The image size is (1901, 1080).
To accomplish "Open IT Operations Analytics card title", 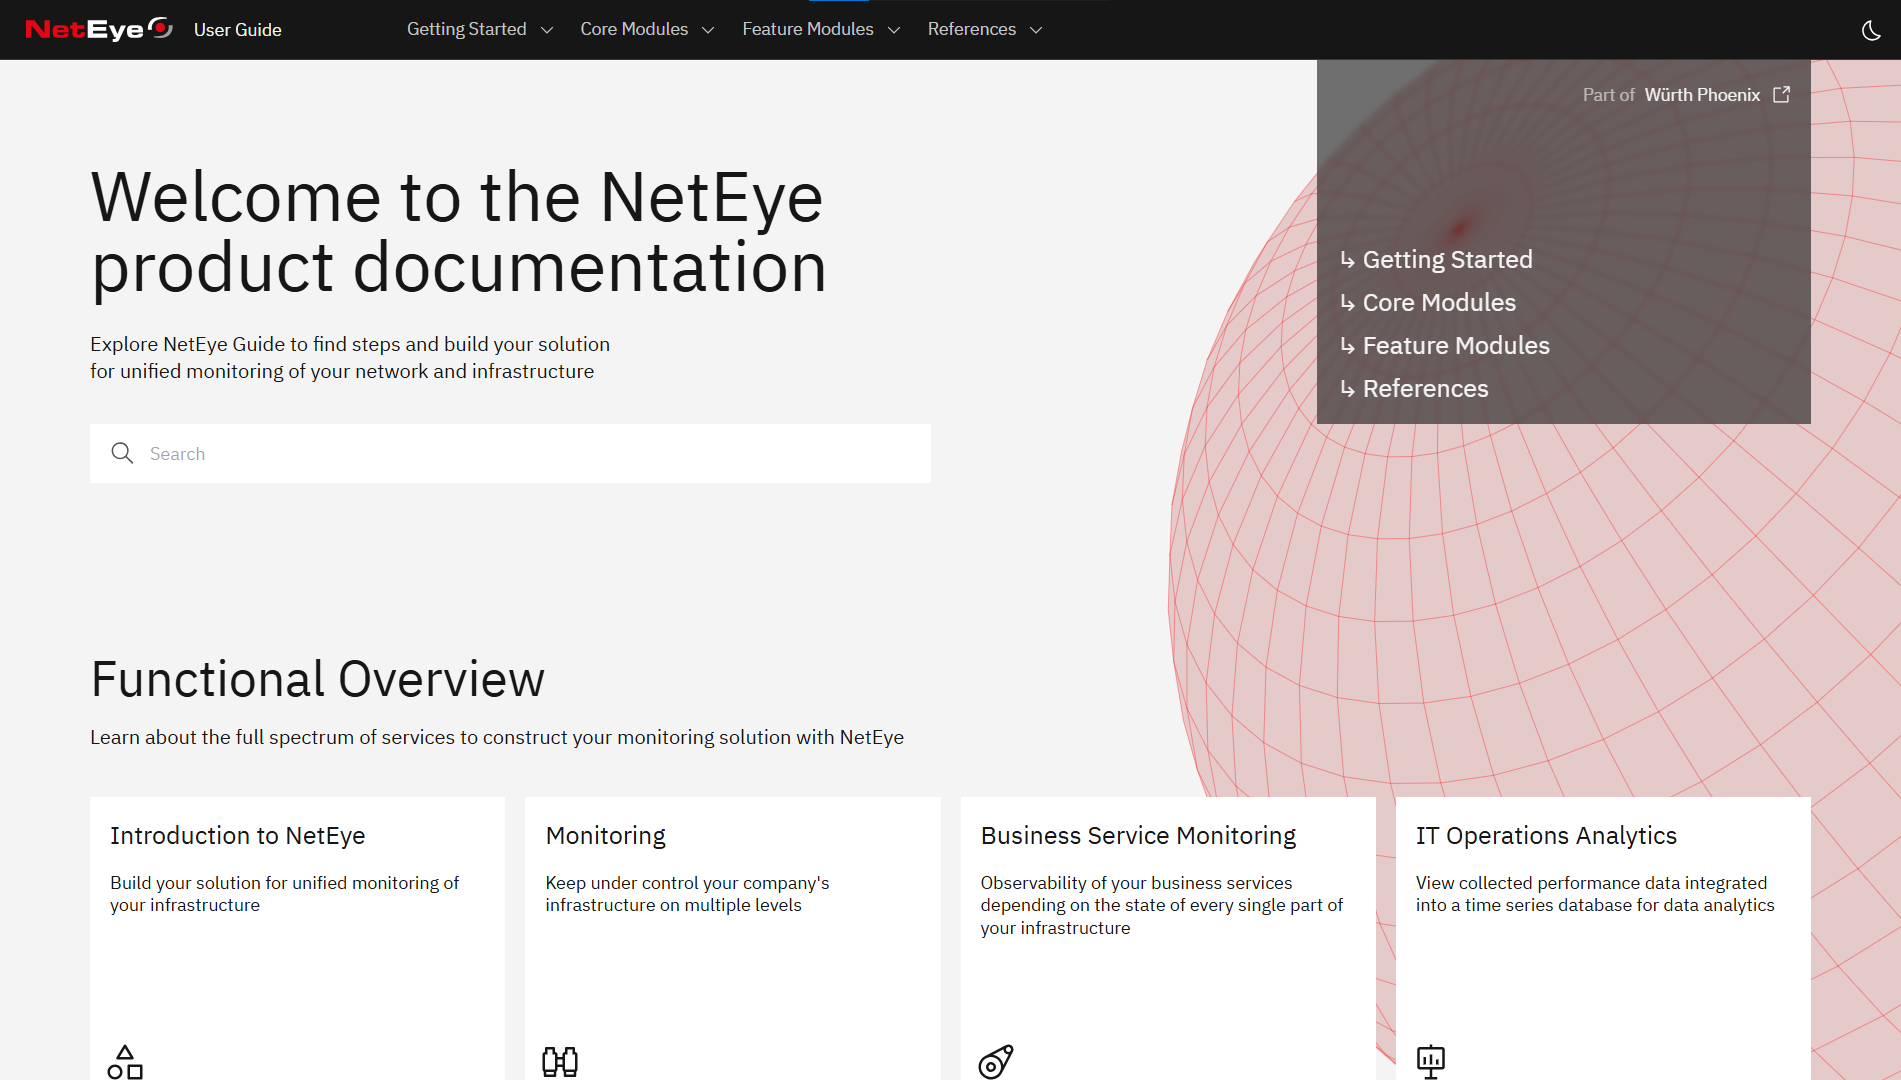I will (1546, 836).
